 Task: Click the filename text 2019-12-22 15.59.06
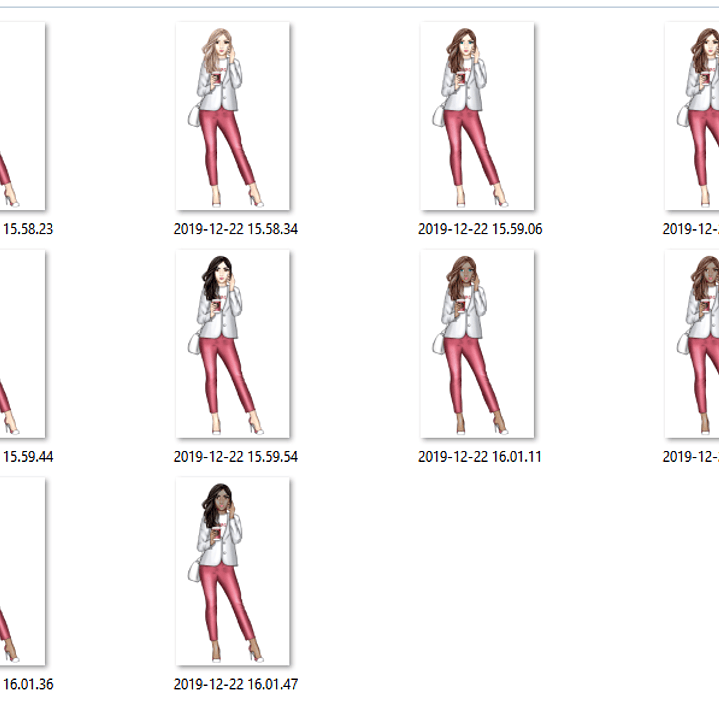pos(480,229)
